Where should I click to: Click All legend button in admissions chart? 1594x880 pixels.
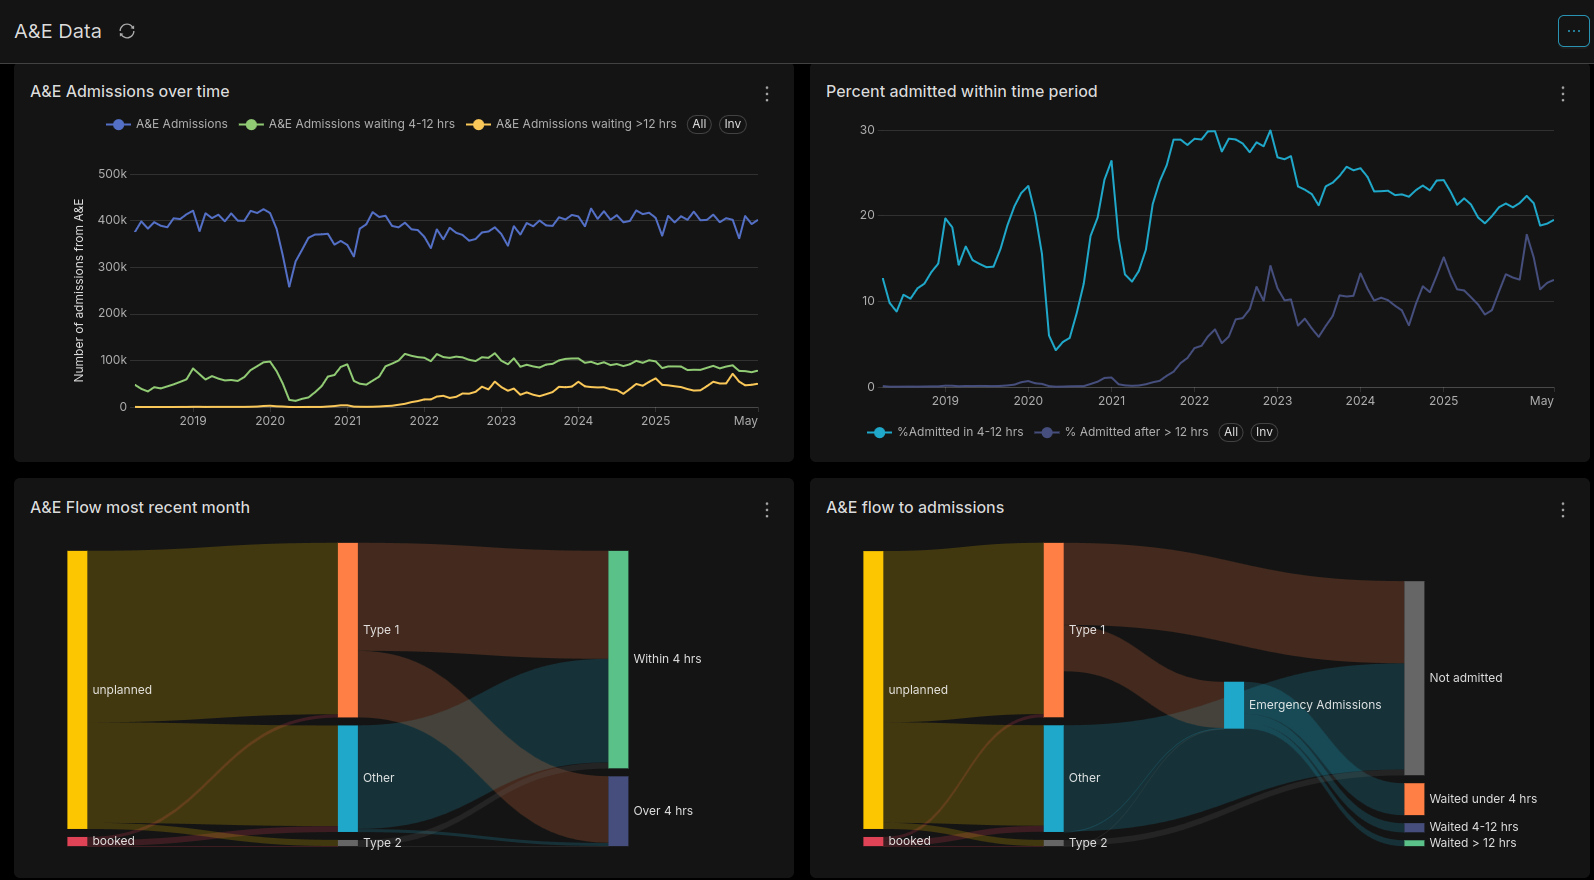[699, 124]
